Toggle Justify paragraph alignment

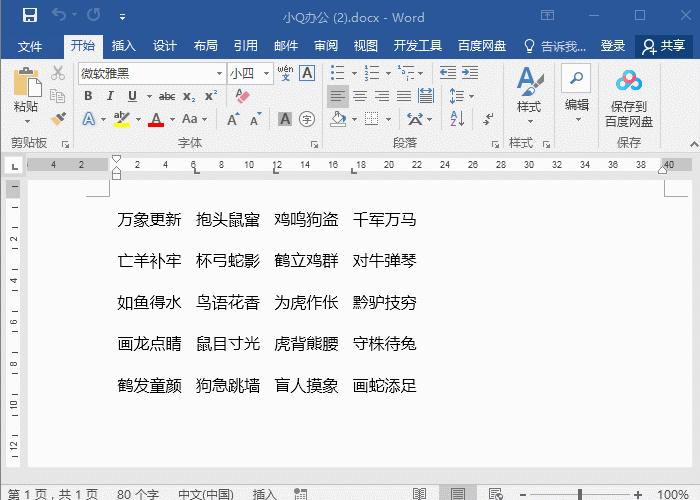(404, 96)
